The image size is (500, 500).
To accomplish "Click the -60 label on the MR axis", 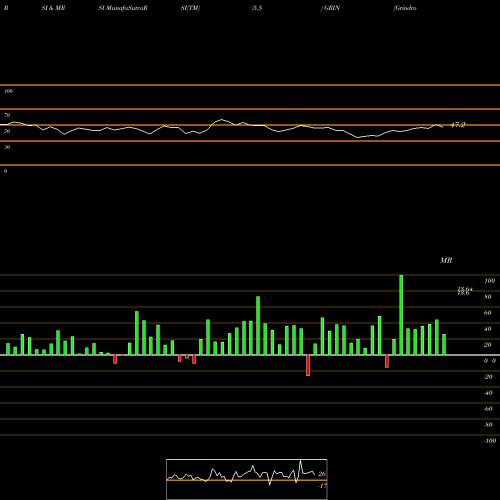I will click(x=488, y=409).
